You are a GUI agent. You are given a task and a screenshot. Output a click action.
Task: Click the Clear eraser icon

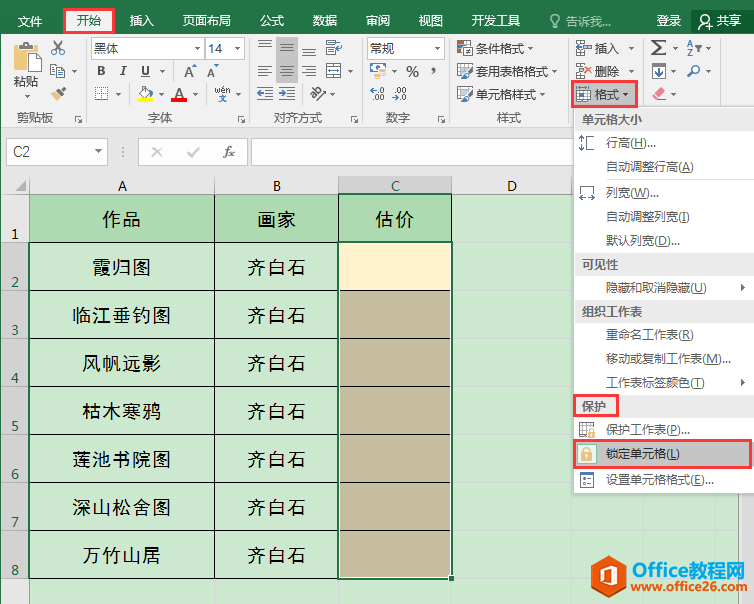(659, 94)
